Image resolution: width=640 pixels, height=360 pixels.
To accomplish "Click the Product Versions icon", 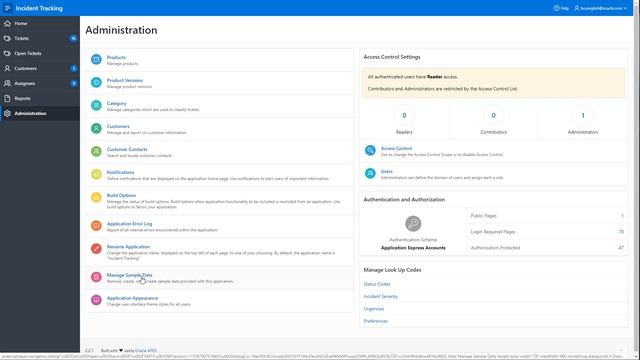I will pos(96,82).
